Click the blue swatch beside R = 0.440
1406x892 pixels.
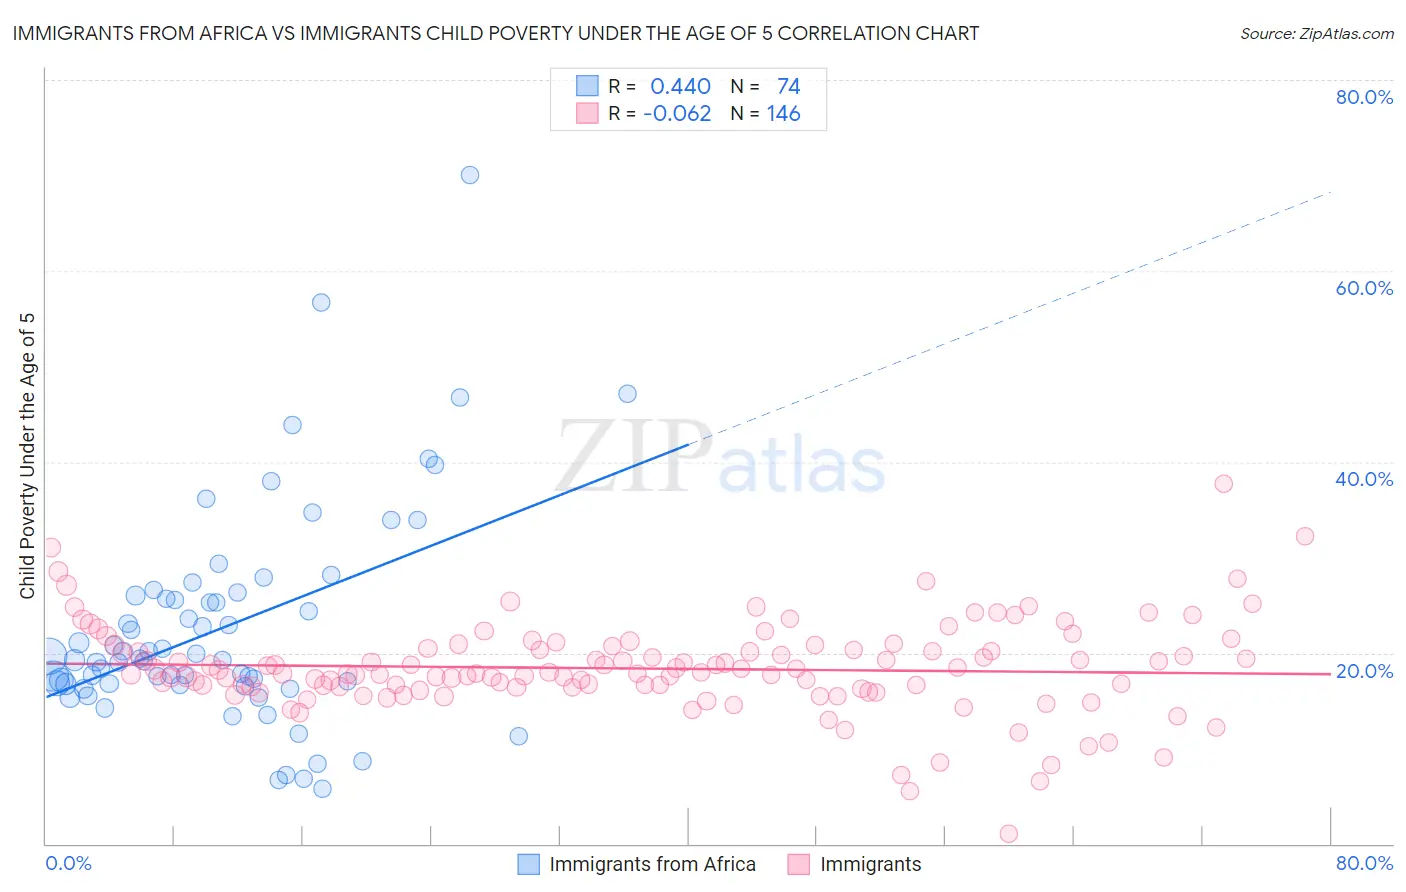coord(587,86)
